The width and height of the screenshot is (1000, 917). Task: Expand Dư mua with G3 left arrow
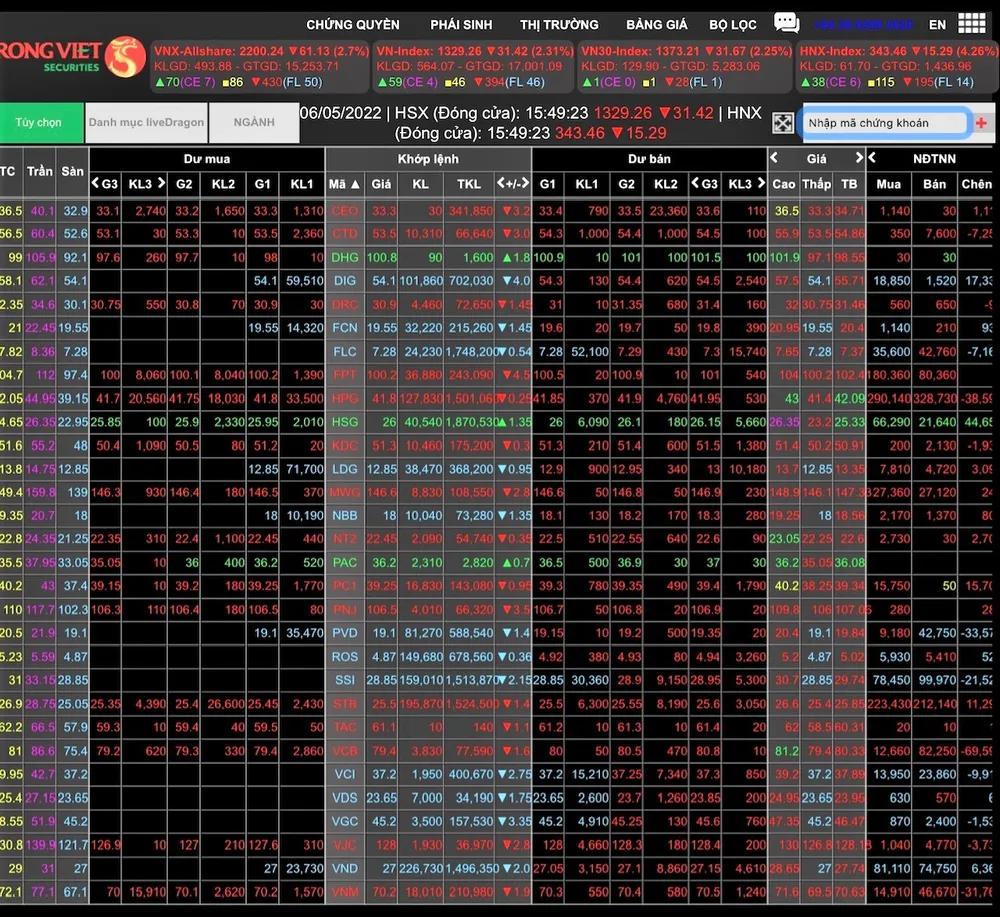pyautogui.click(x=96, y=184)
